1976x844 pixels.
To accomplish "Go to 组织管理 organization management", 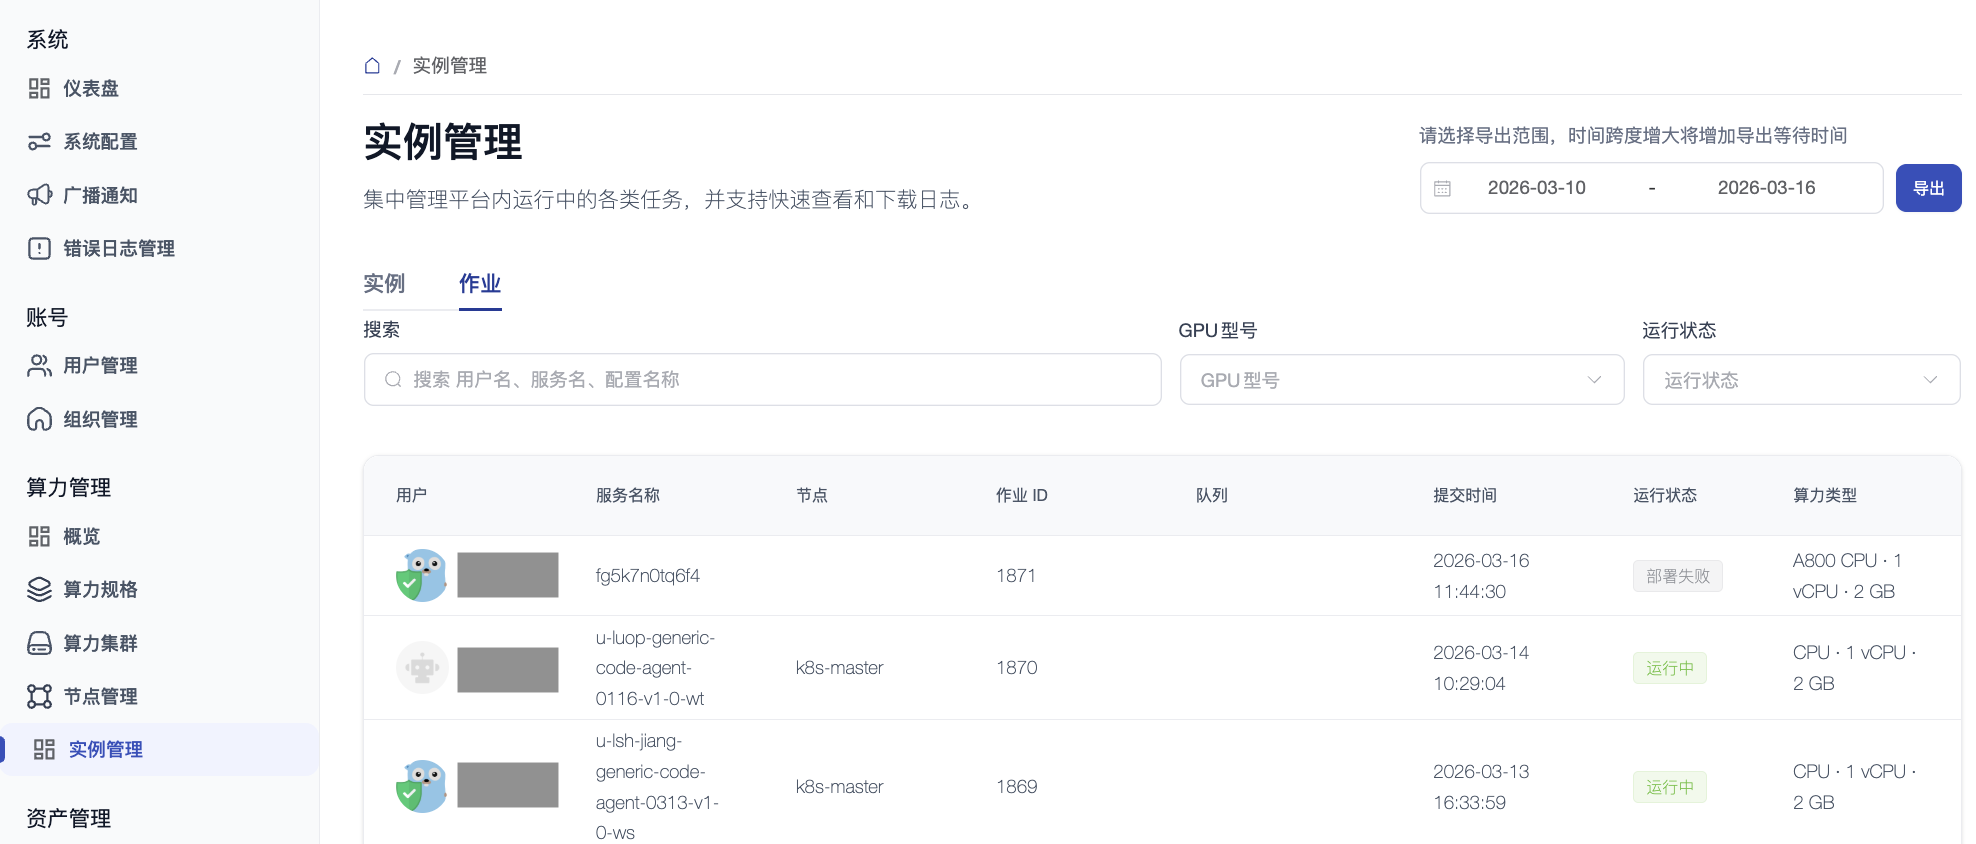I will pyautogui.click(x=100, y=420).
